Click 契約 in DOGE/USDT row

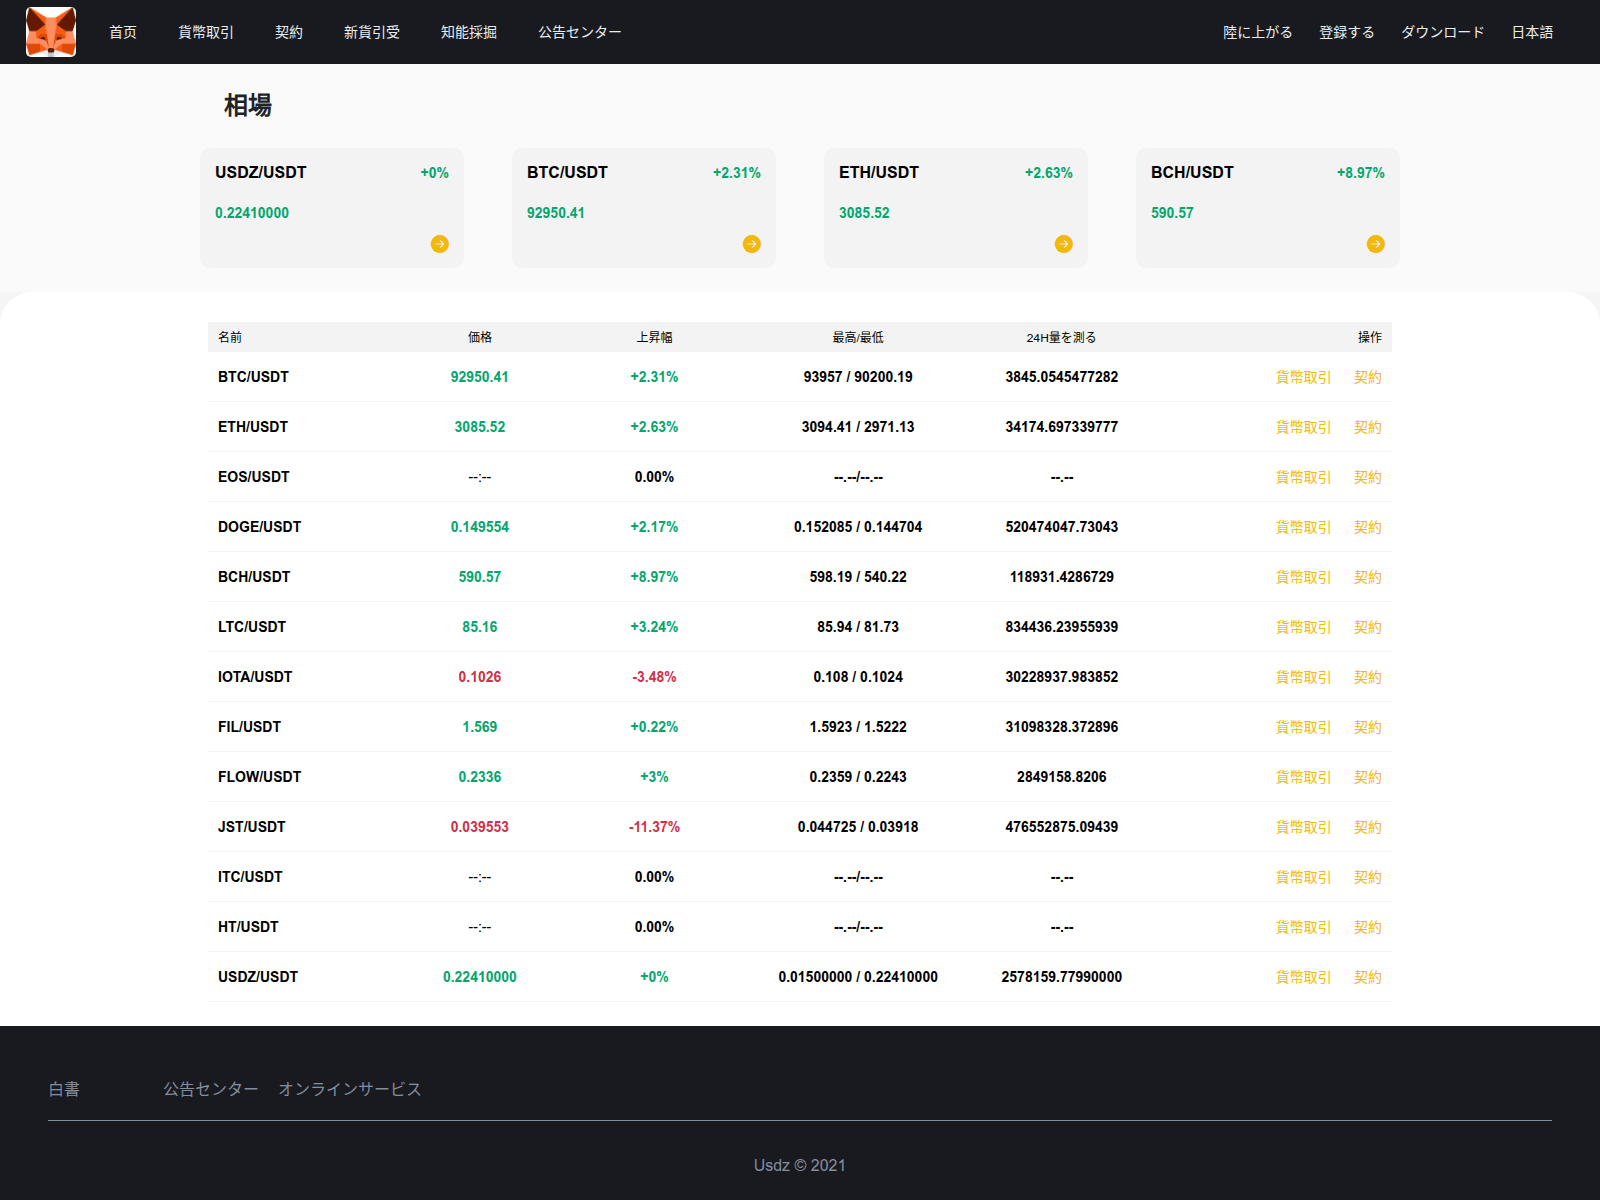click(1368, 527)
